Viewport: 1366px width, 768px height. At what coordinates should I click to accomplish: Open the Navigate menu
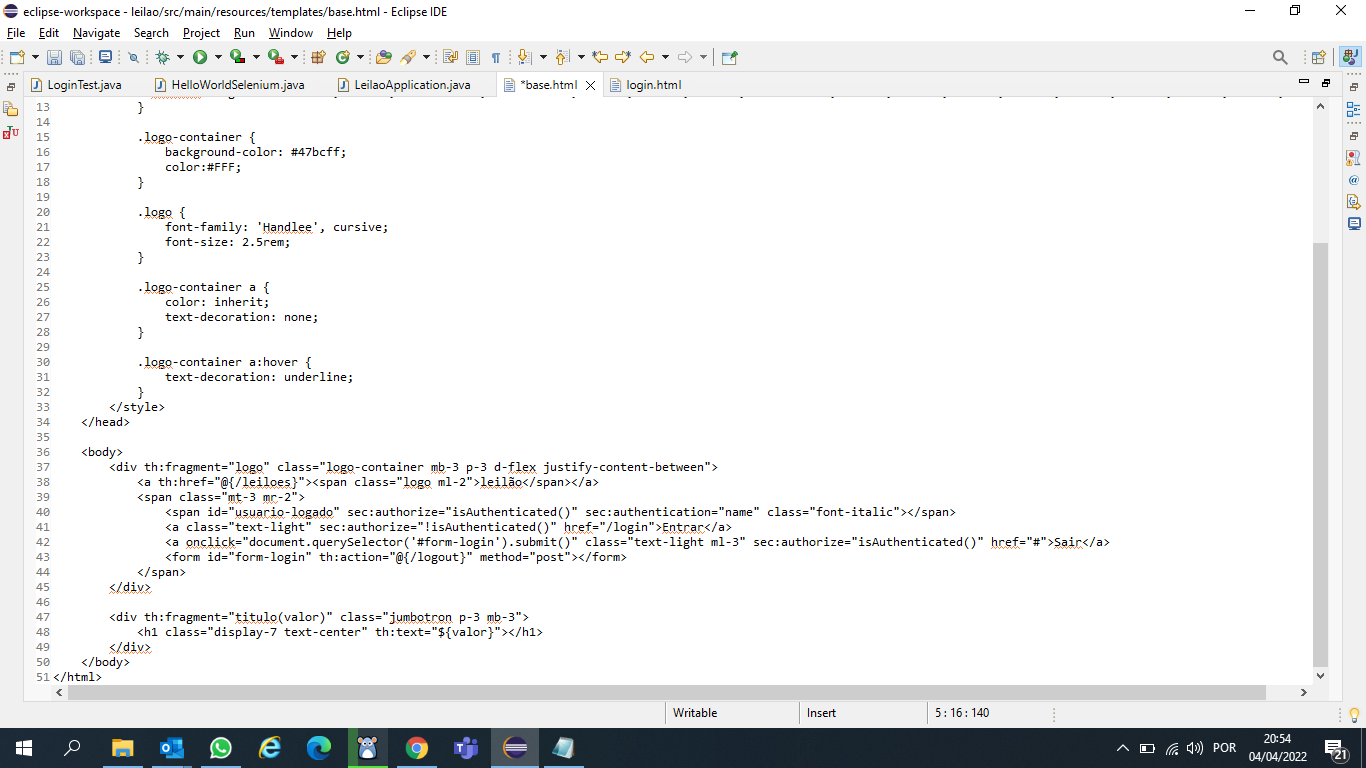tap(96, 33)
